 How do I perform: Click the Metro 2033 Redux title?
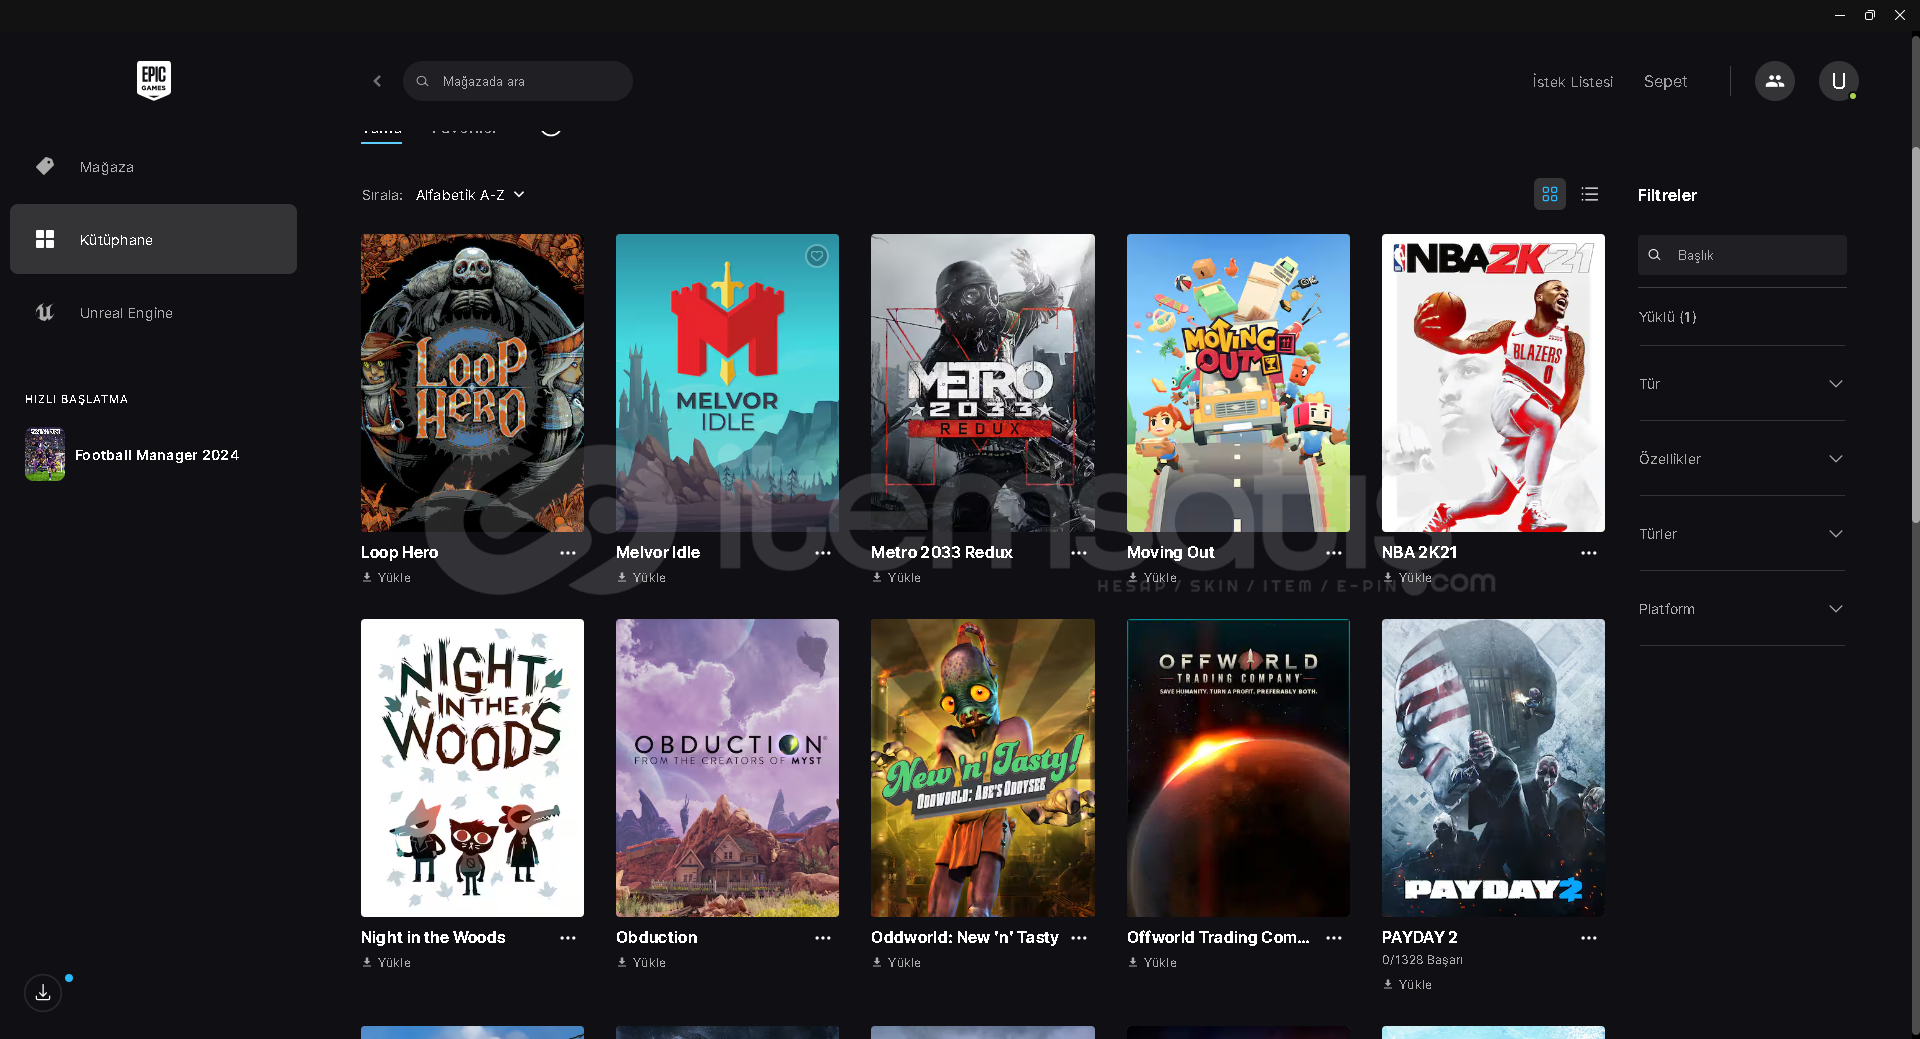point(942,553)
